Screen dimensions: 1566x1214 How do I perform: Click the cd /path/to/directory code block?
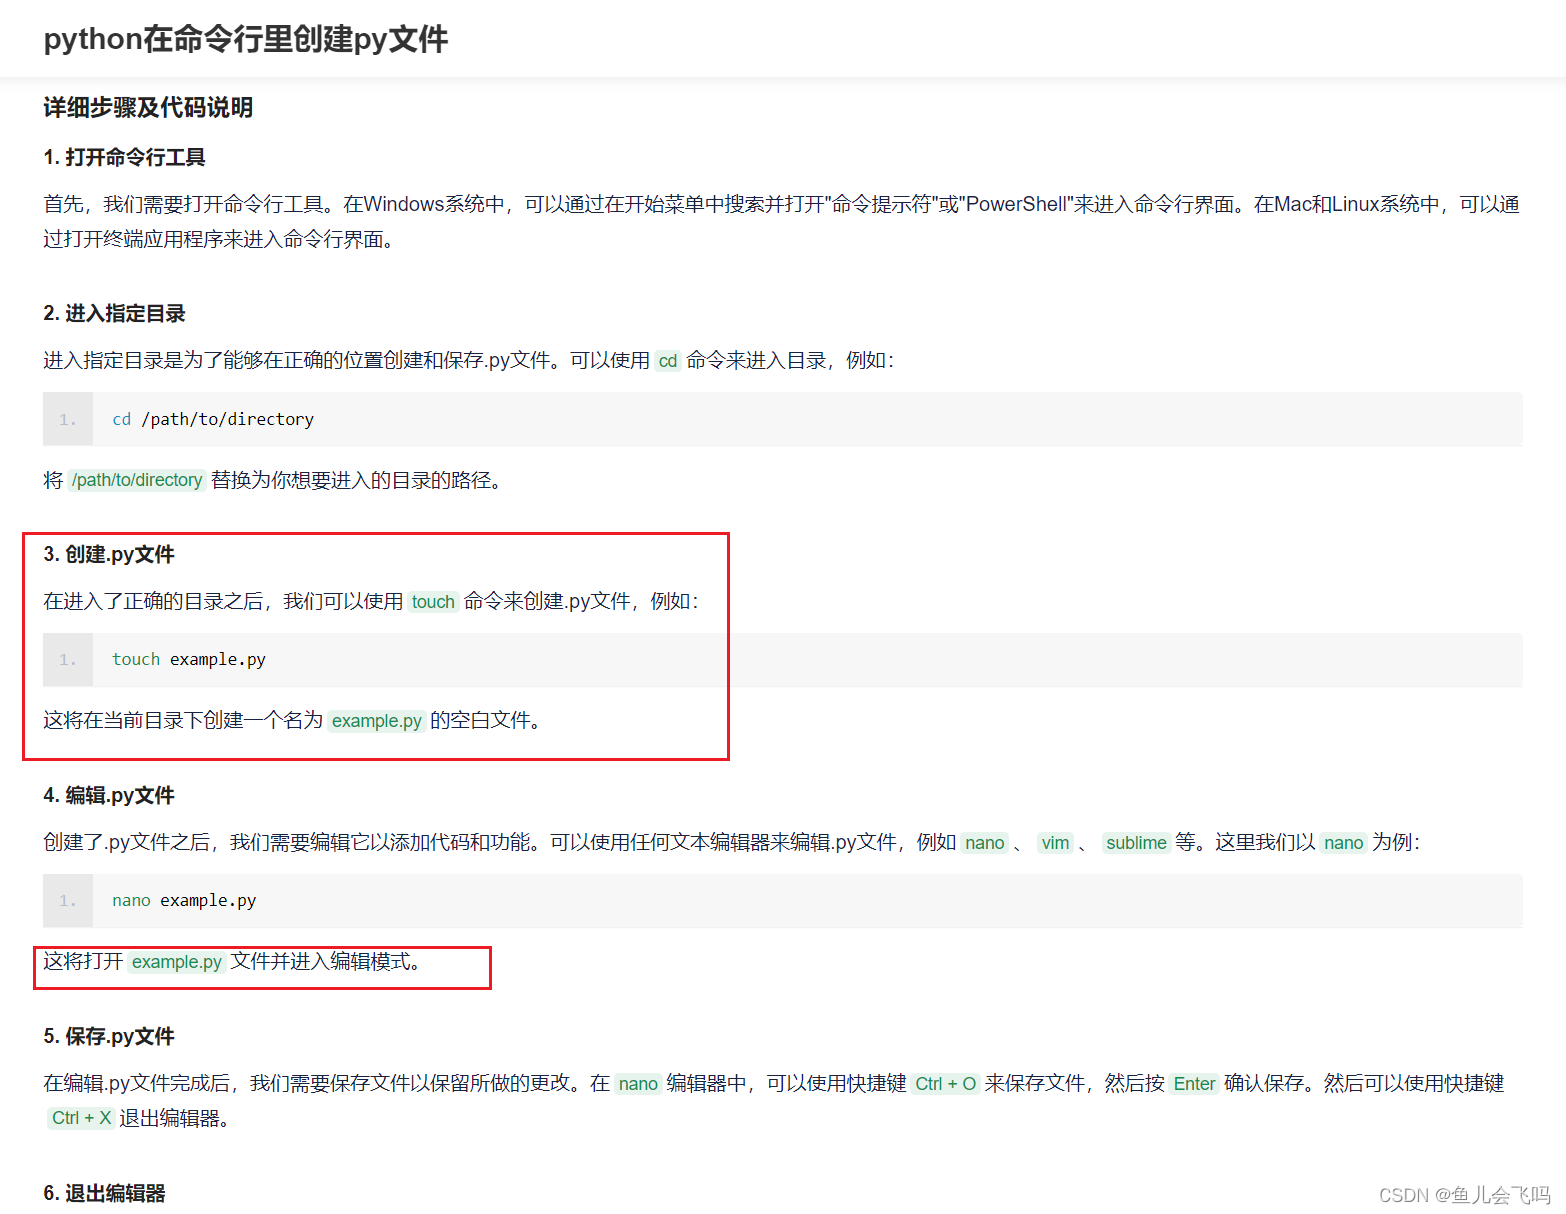pyautogui.click(x=212, y=419)
